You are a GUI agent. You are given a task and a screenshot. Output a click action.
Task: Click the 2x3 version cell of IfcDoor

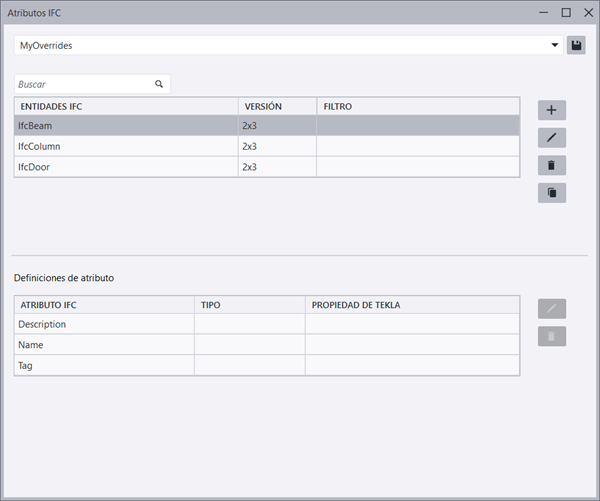point(277,167)
